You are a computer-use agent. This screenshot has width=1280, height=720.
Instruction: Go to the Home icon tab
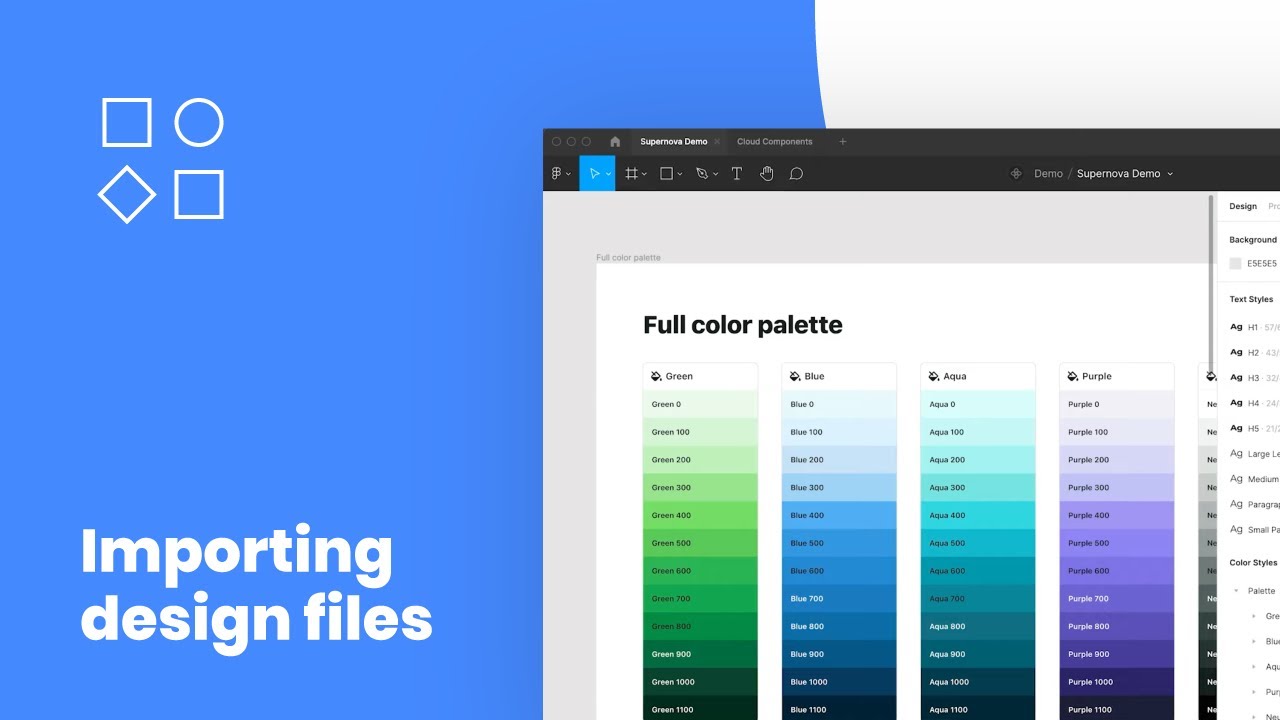(x=615, y=142)
